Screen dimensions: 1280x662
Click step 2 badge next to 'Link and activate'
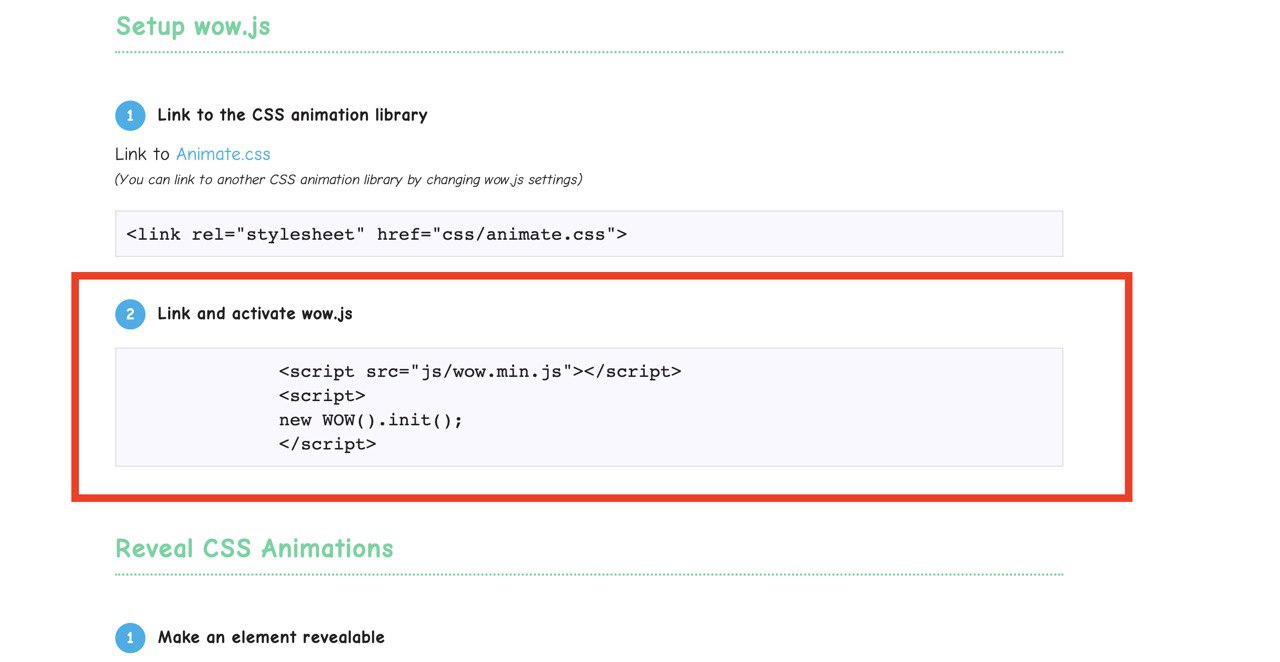(130, 314)
